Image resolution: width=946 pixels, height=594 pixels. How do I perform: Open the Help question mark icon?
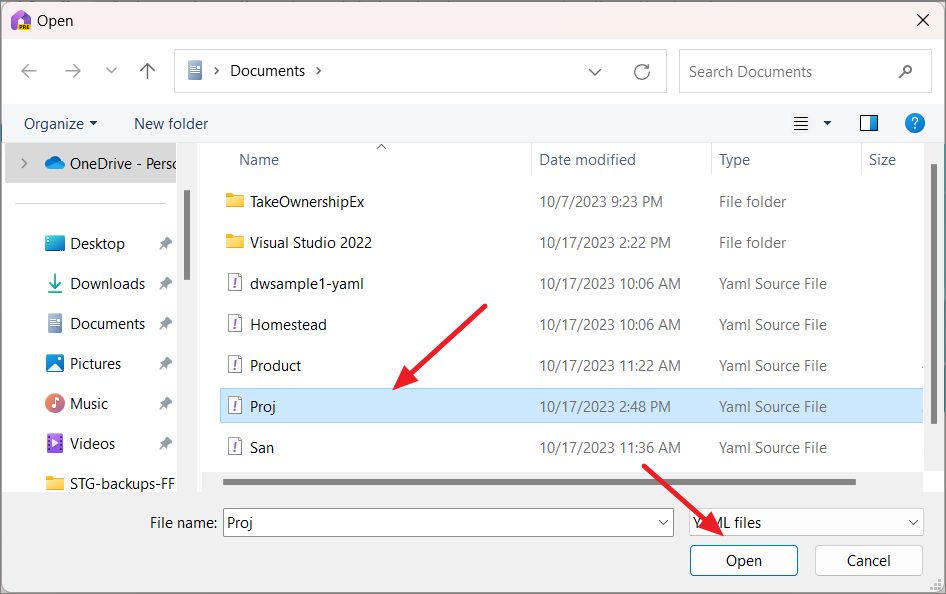click(915, 123)
